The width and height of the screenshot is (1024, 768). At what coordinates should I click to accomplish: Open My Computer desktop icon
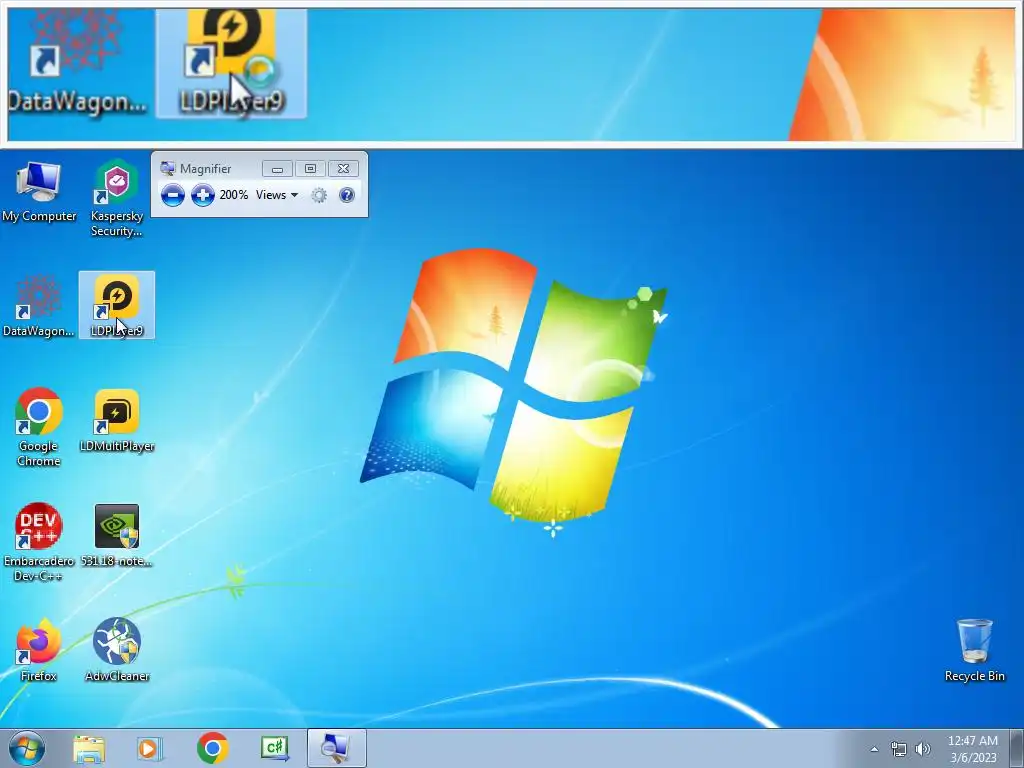[39, 191]
